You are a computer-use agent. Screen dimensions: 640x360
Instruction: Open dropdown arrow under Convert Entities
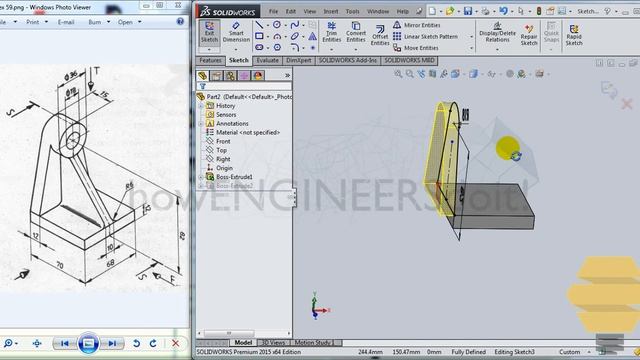(356, 50)
